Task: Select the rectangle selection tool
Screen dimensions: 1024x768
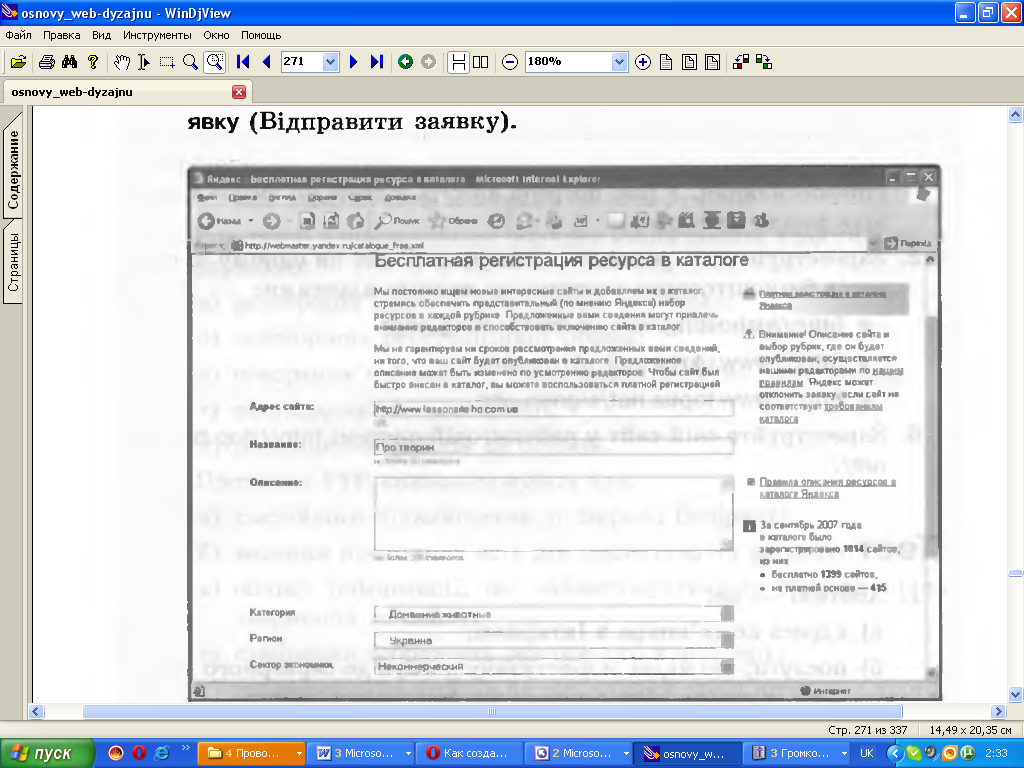Action: pyautogui.click(x=167, y=62)
